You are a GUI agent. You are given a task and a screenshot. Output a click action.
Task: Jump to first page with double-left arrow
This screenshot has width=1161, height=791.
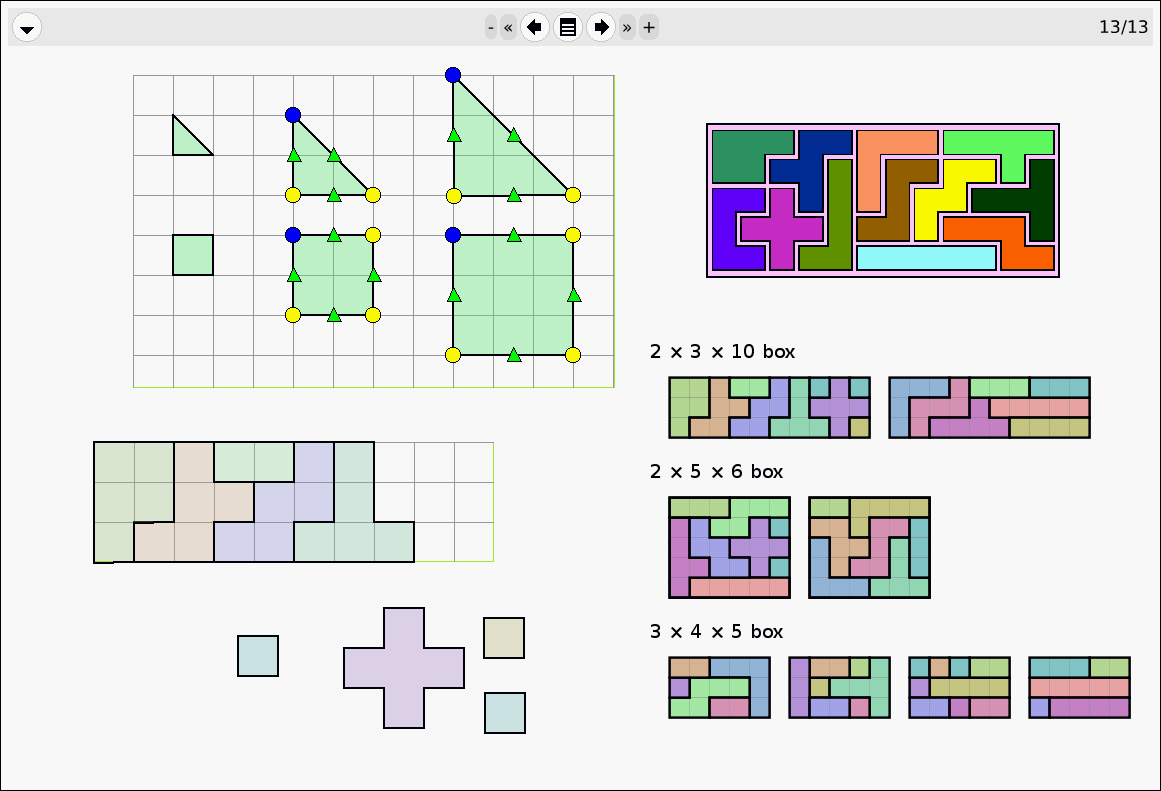(508, 28)
